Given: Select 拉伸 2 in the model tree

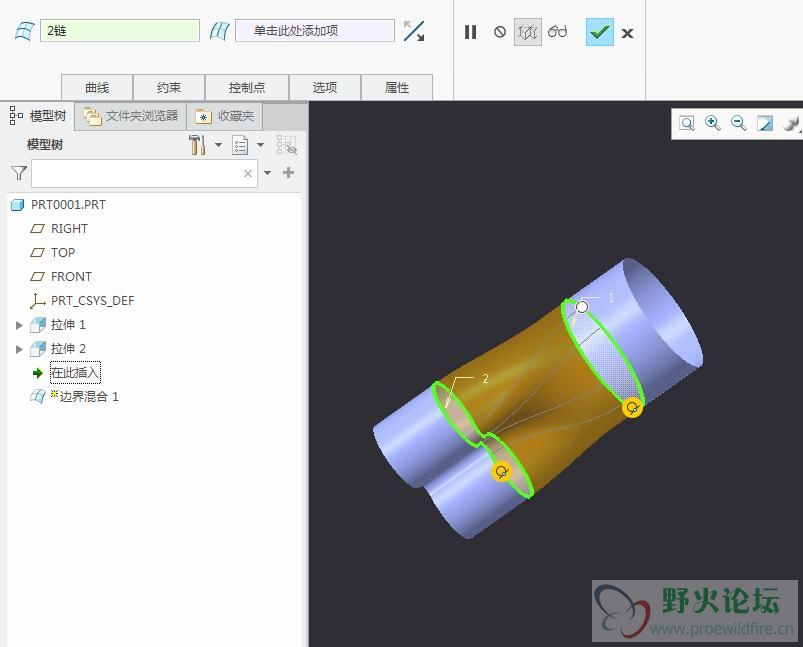Looking at the screenshot, I should (68, 349).
